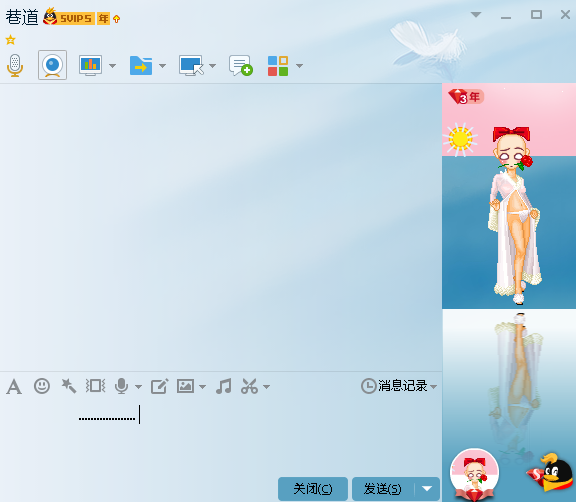Click the screenshot scissors icon
Viewport: 576px width, 502px height.
click(249, 386)
